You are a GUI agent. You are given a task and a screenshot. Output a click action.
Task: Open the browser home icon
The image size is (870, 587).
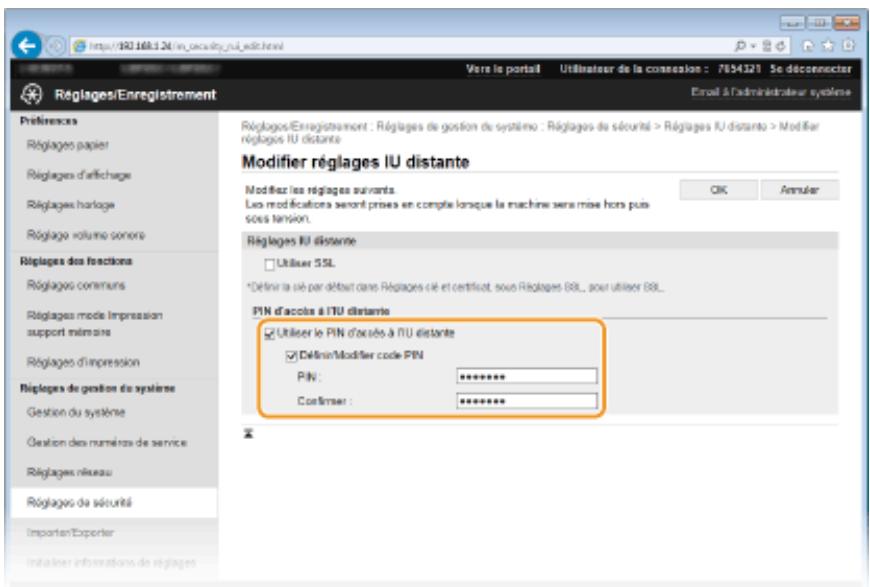pos(808,45)
